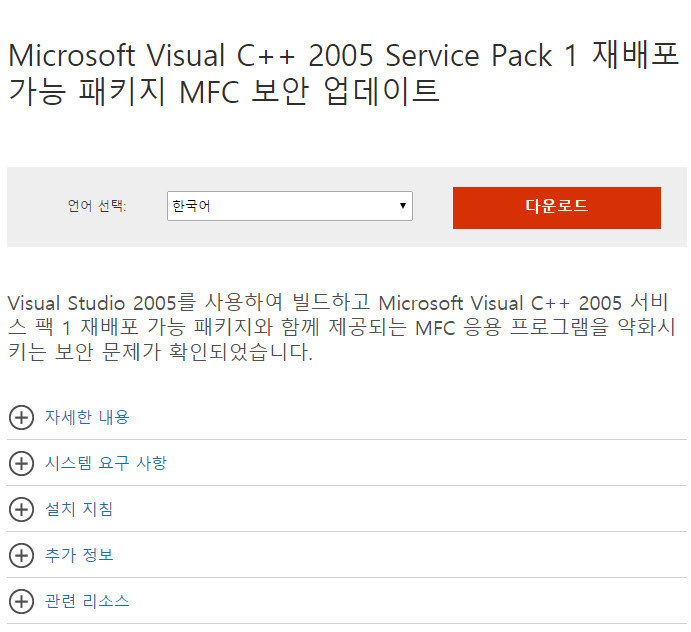This screenshot has height=632, width=691.
Task: Click empty gray area left of 언어 선택
Action: click(35, 207)
